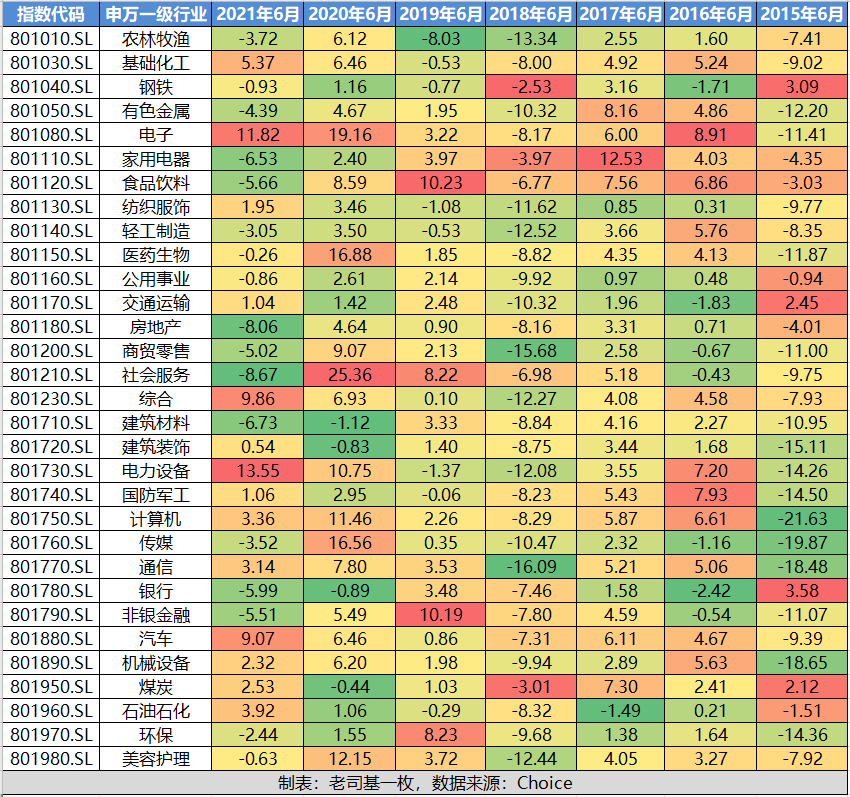Click the 社会服务 value -8.67
Image resolution: width=850 pixels, height=797 pixels.
point(257,375)
